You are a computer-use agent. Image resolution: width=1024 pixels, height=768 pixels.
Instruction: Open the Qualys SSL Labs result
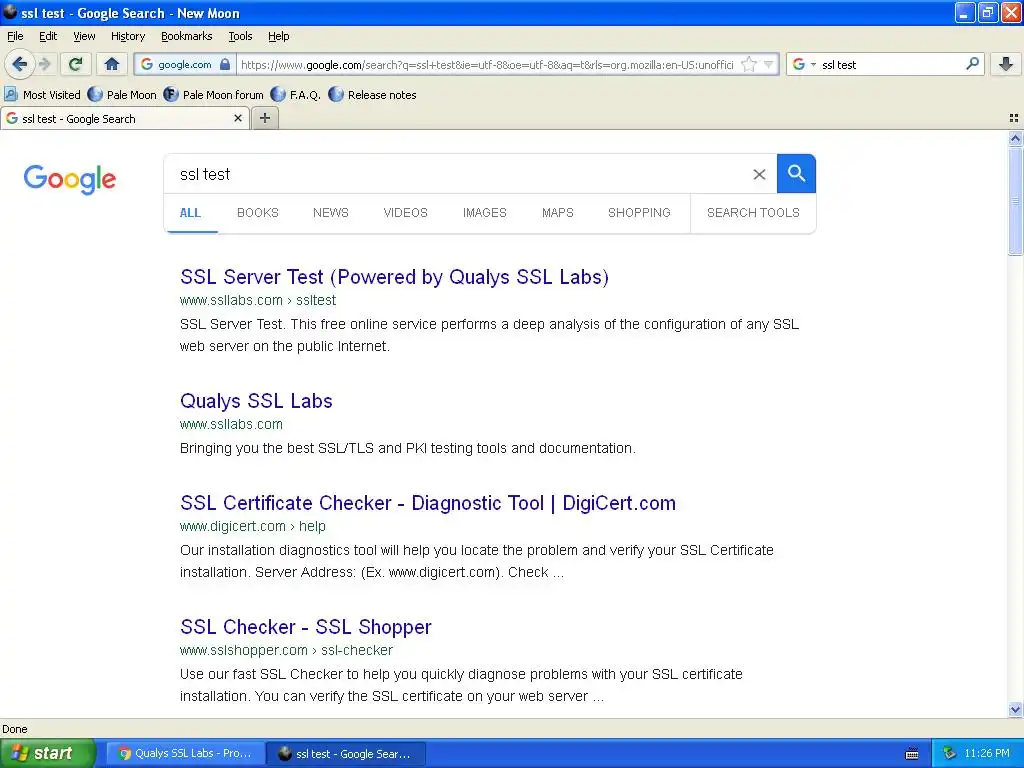(x=256, y=401)
